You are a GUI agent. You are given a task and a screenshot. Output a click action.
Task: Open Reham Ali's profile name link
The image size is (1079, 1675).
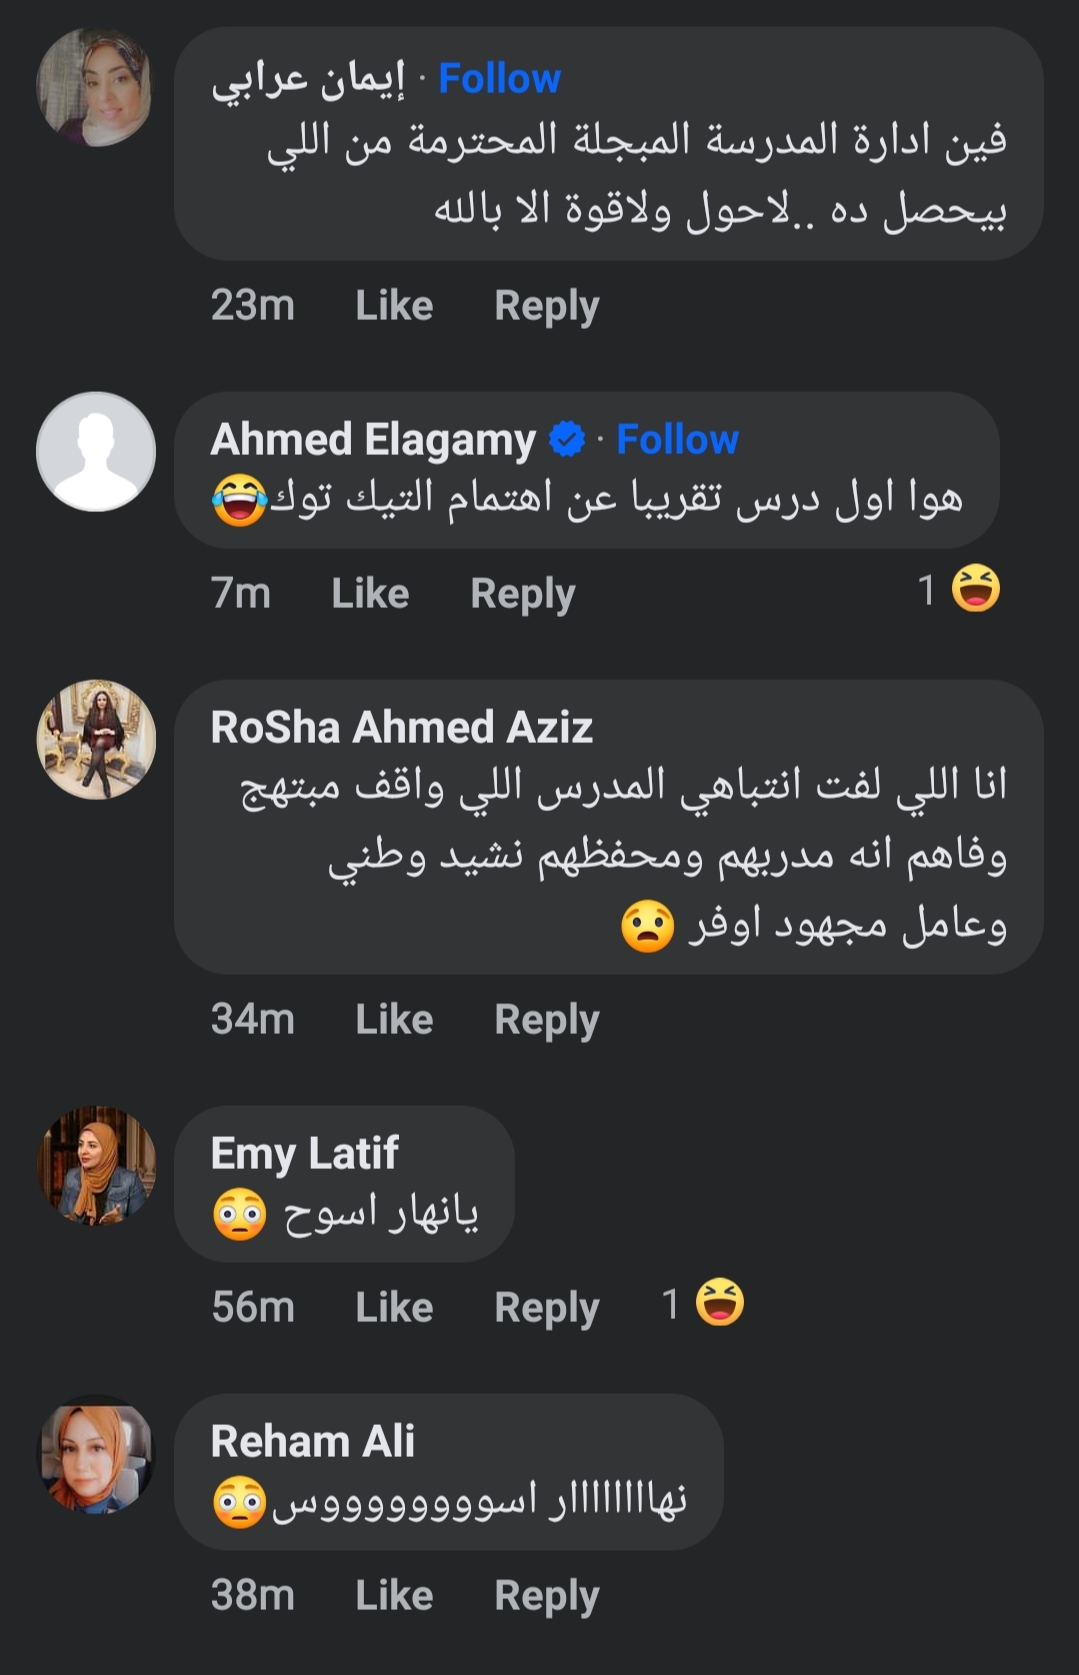pos(312,1442)
